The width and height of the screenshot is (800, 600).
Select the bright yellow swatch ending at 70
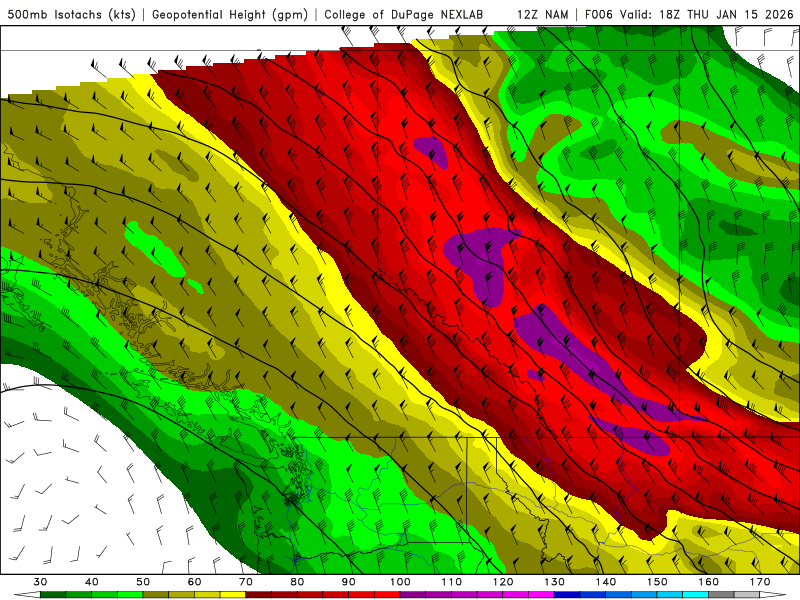tap(233, 595)
